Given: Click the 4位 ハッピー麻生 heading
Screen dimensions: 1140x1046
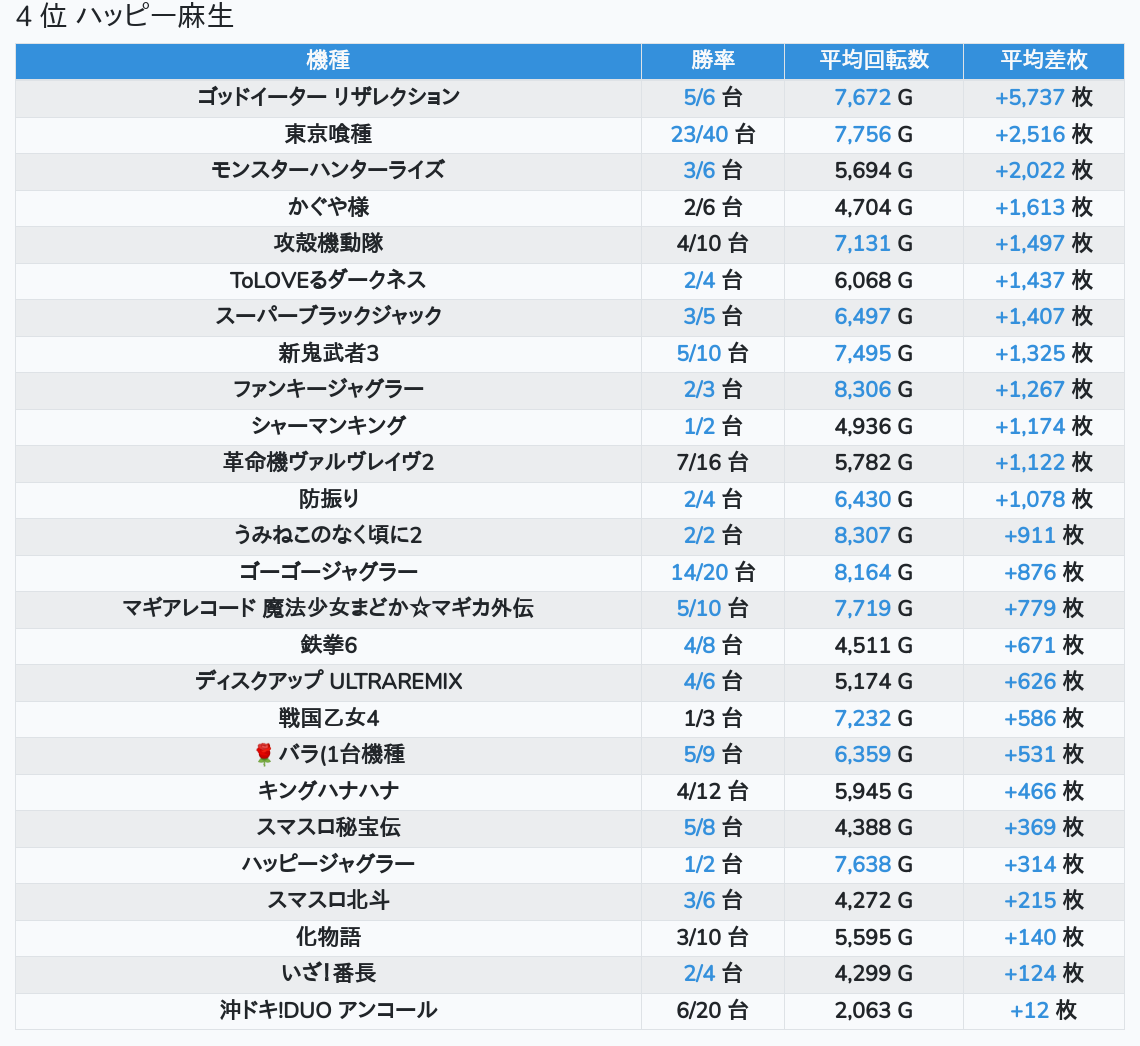Looking at the screenshot, I should click(125, 17).
